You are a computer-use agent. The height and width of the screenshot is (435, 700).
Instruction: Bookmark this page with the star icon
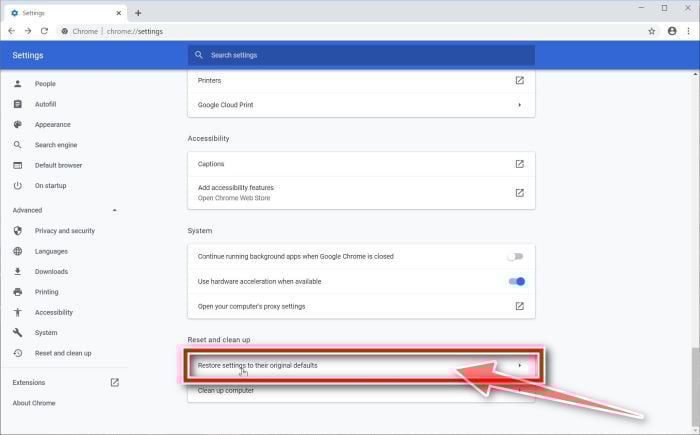click(651, 31)
